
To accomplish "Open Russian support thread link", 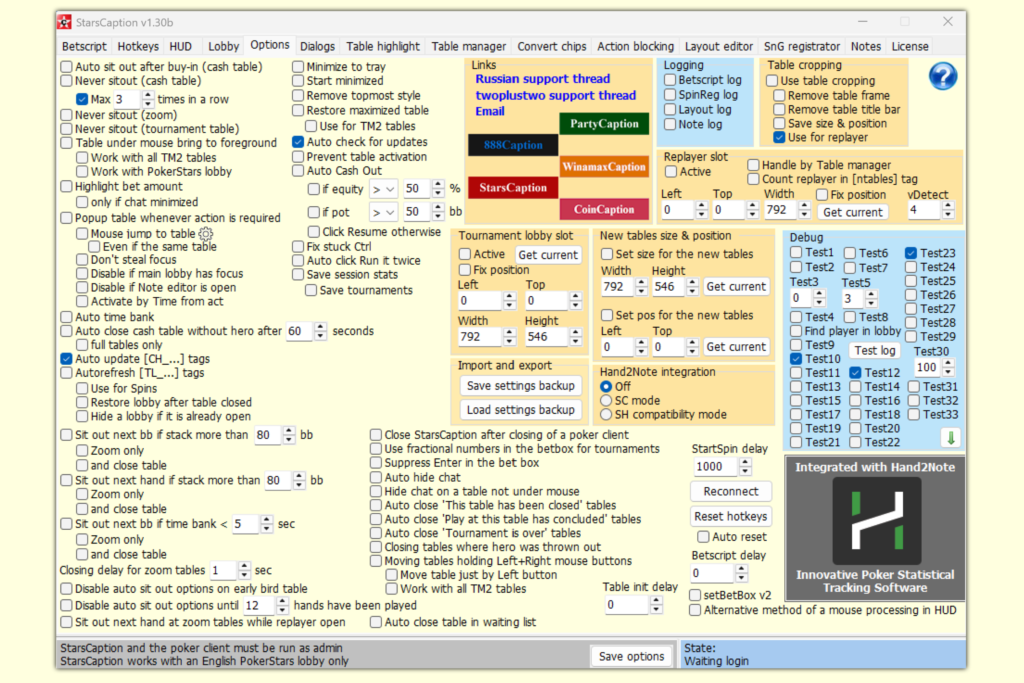I will coord(542,79).
